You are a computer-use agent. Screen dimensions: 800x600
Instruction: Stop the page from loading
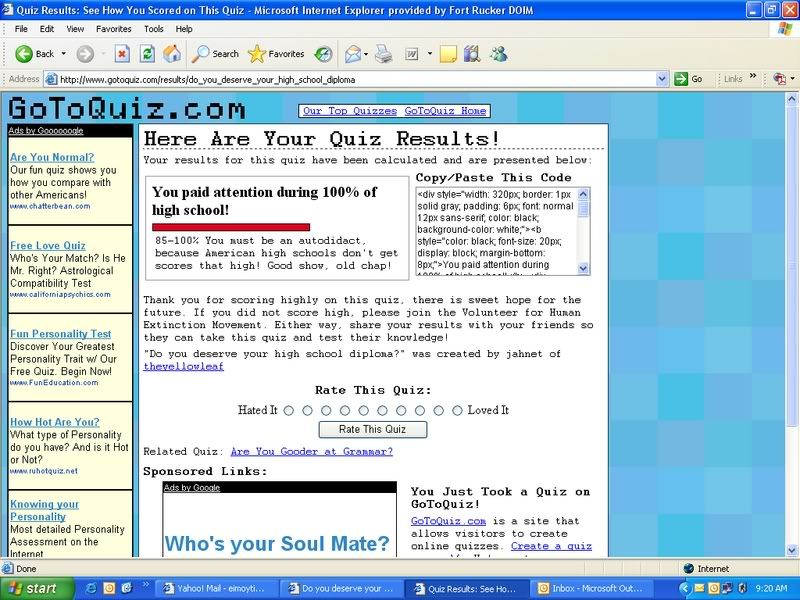click(x=122, y=53)
